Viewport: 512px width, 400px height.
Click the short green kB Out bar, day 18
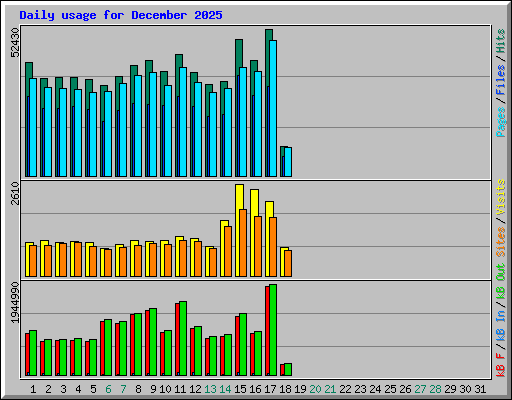pyautogui.click(x=288, y=369)
